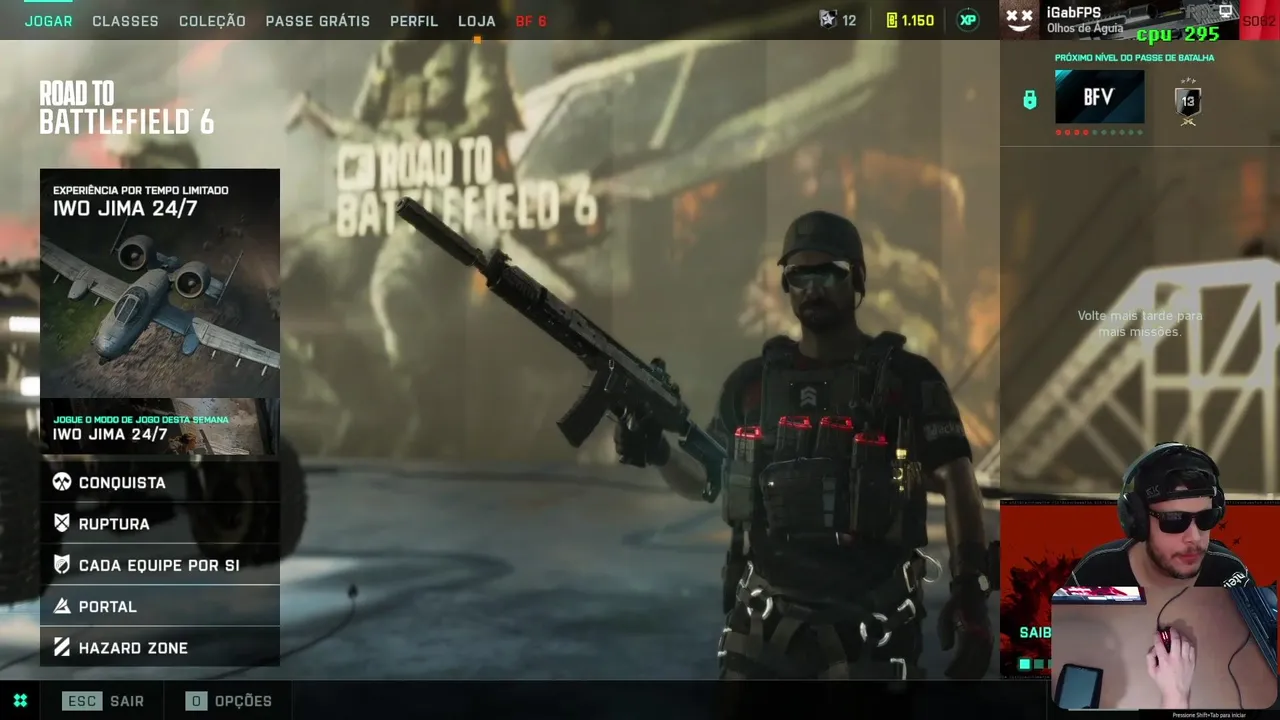Click the rank badge icon beside 12
The width and height of the screenshot is (1280, 720).
pos(828,19)
